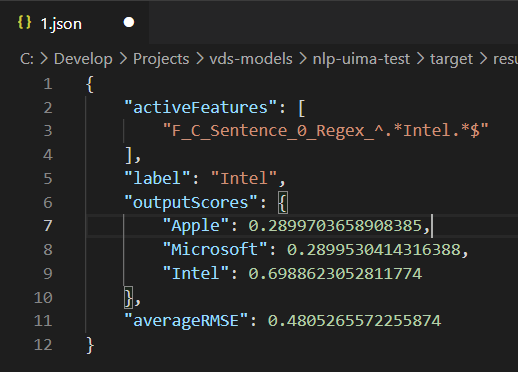Open the vds-models breadcrumb folder

[251, 59]
